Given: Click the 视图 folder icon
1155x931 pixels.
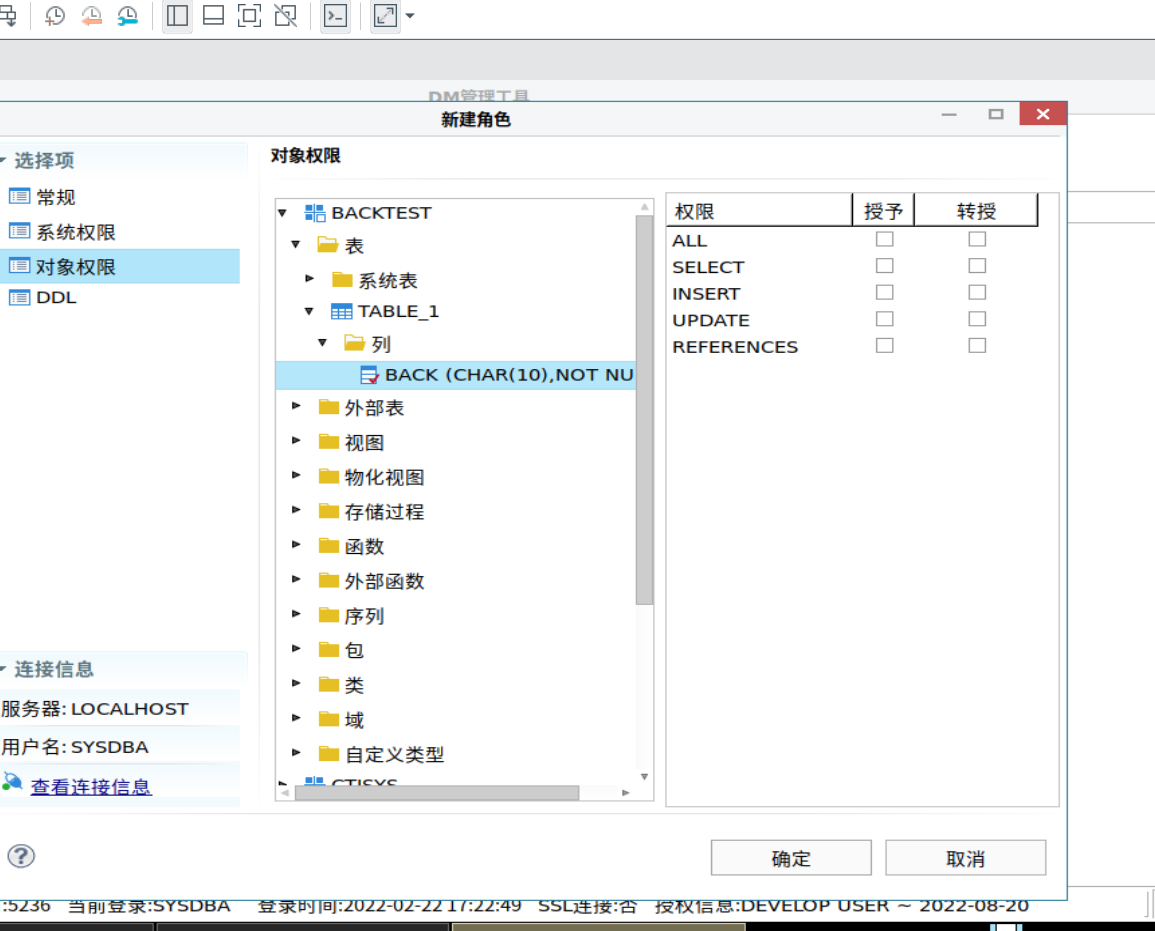Looking at the screenshot, I should (x=329, y=442).
